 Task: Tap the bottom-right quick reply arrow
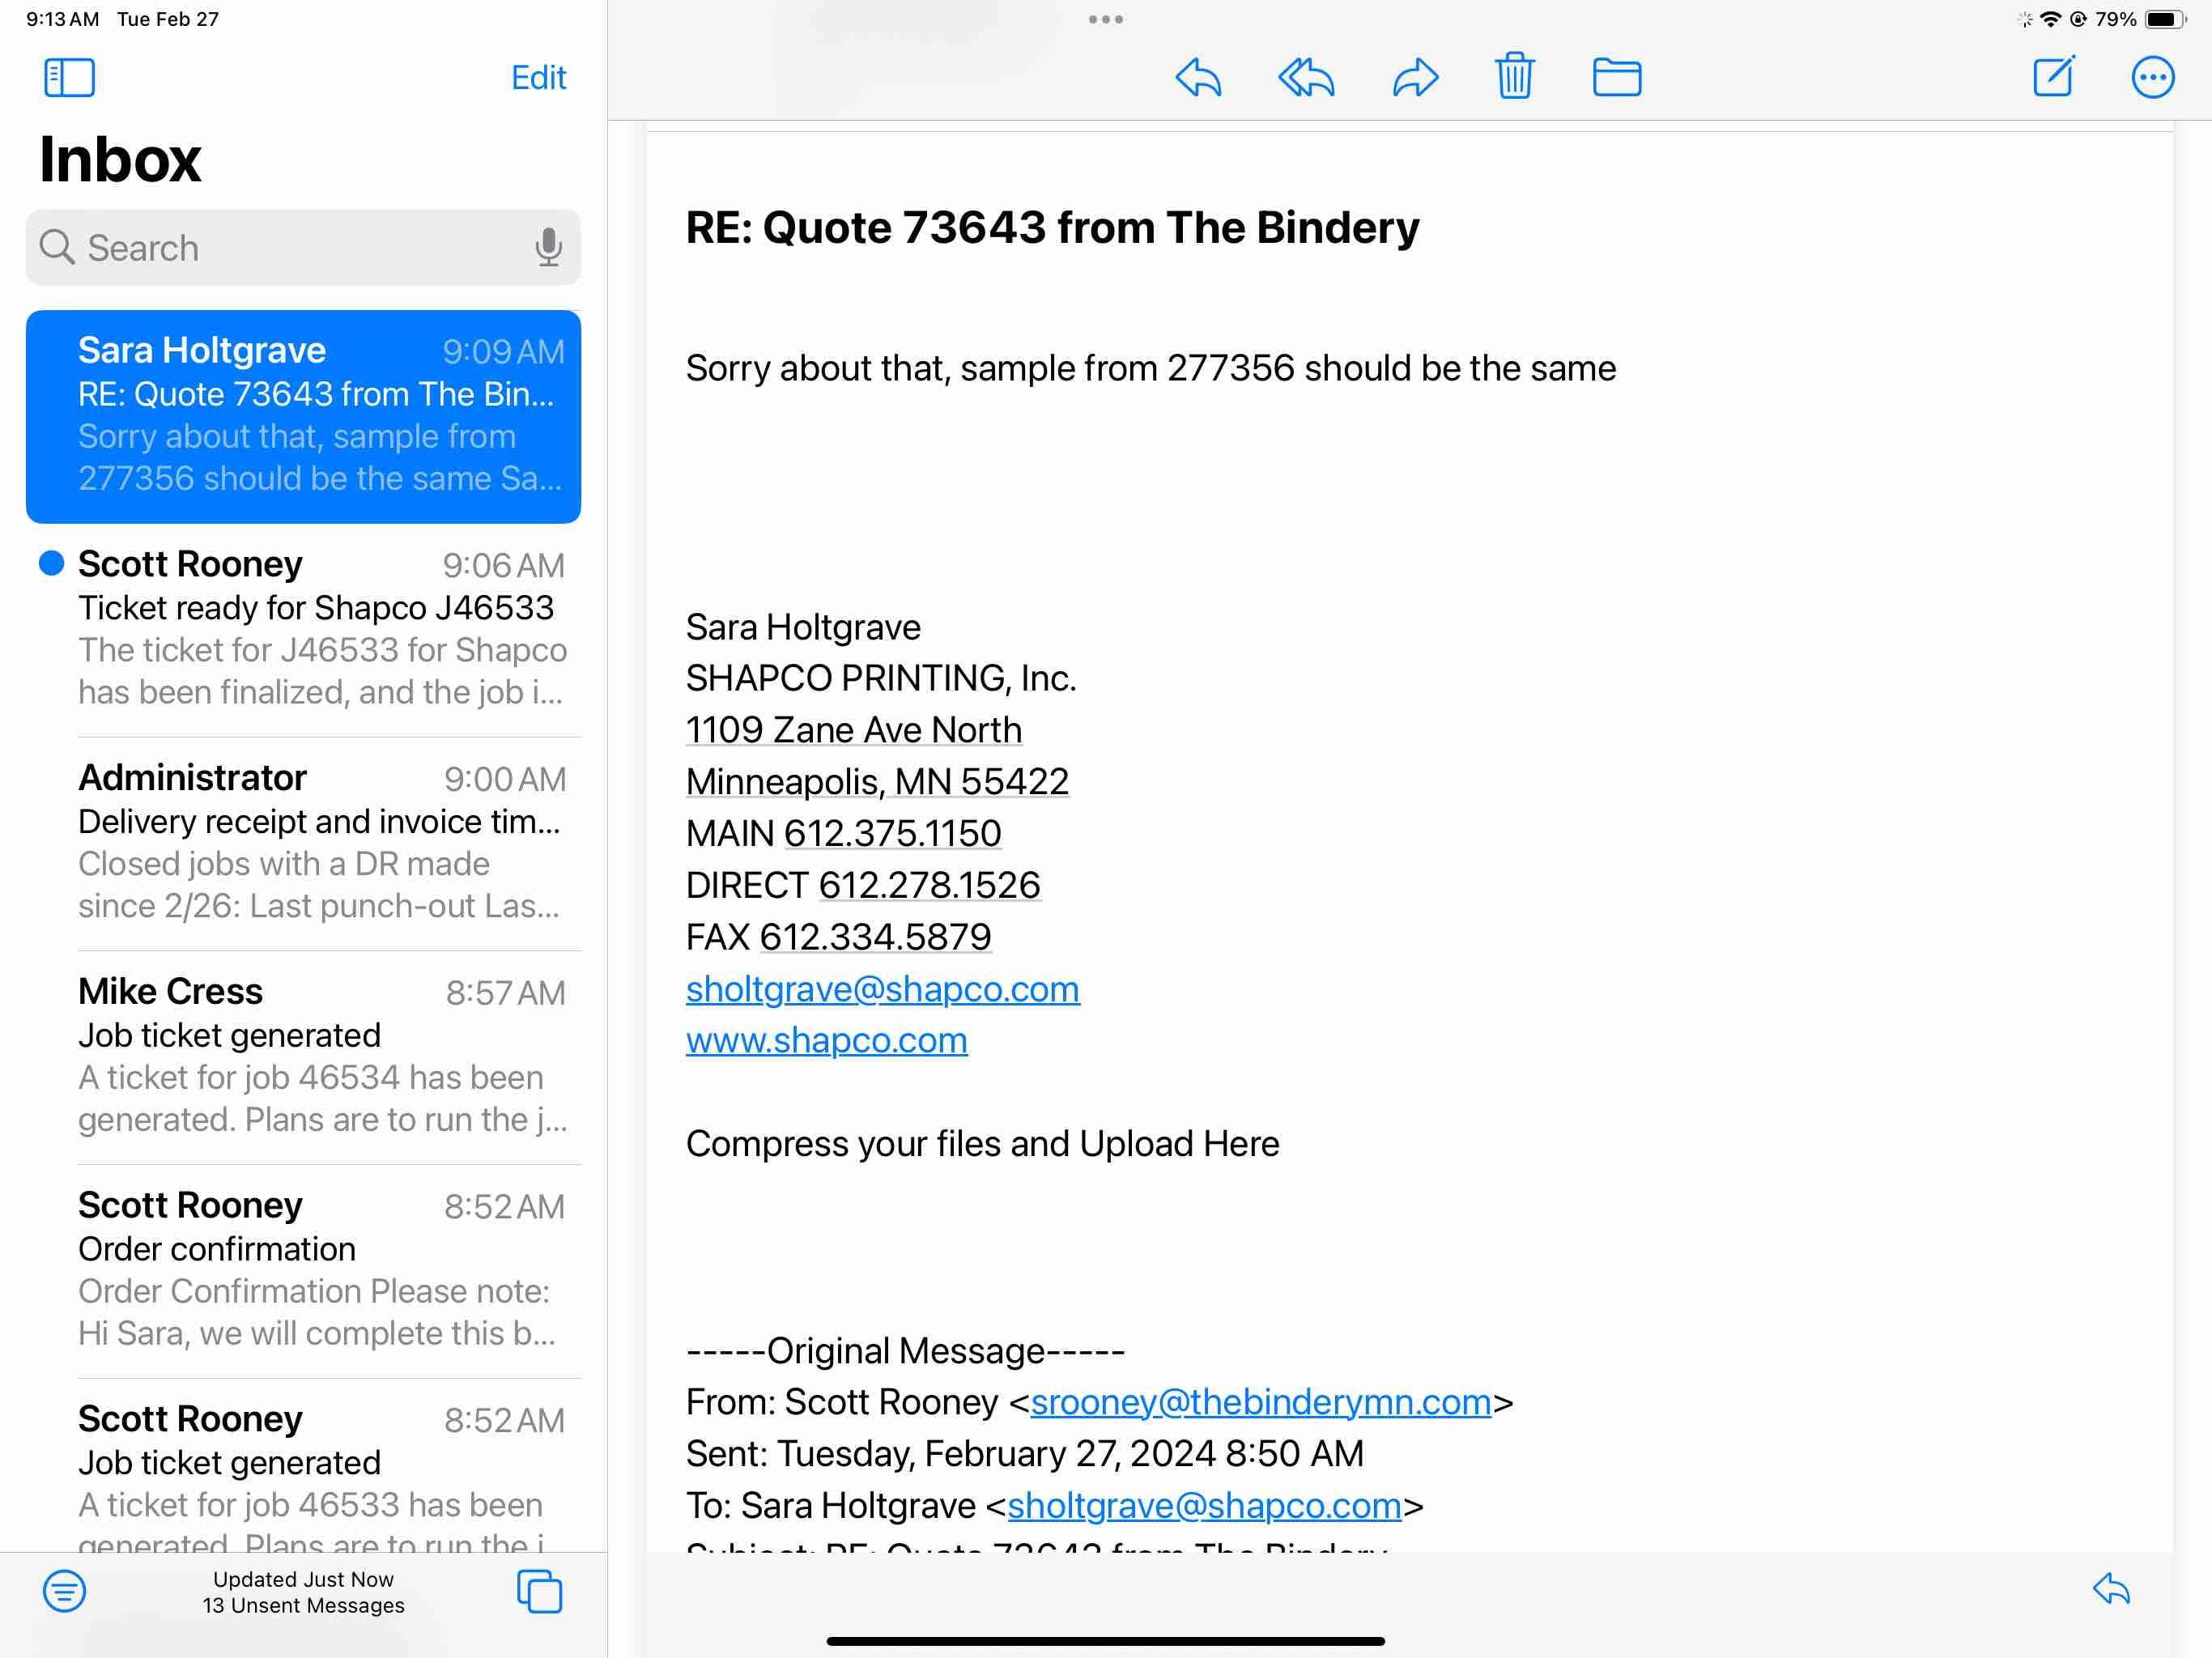click(x=2111, y=1588)
